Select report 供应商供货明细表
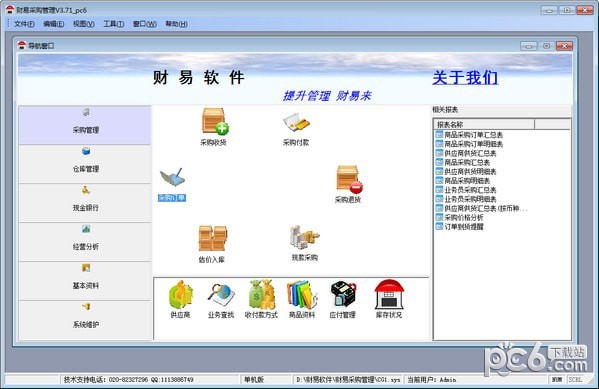The width and height of the screenshot is (599, 389). click(x=466, y=172)
